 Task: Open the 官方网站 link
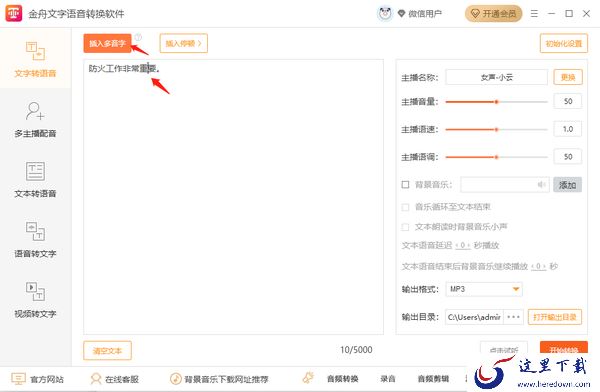(x=47, y=379)
